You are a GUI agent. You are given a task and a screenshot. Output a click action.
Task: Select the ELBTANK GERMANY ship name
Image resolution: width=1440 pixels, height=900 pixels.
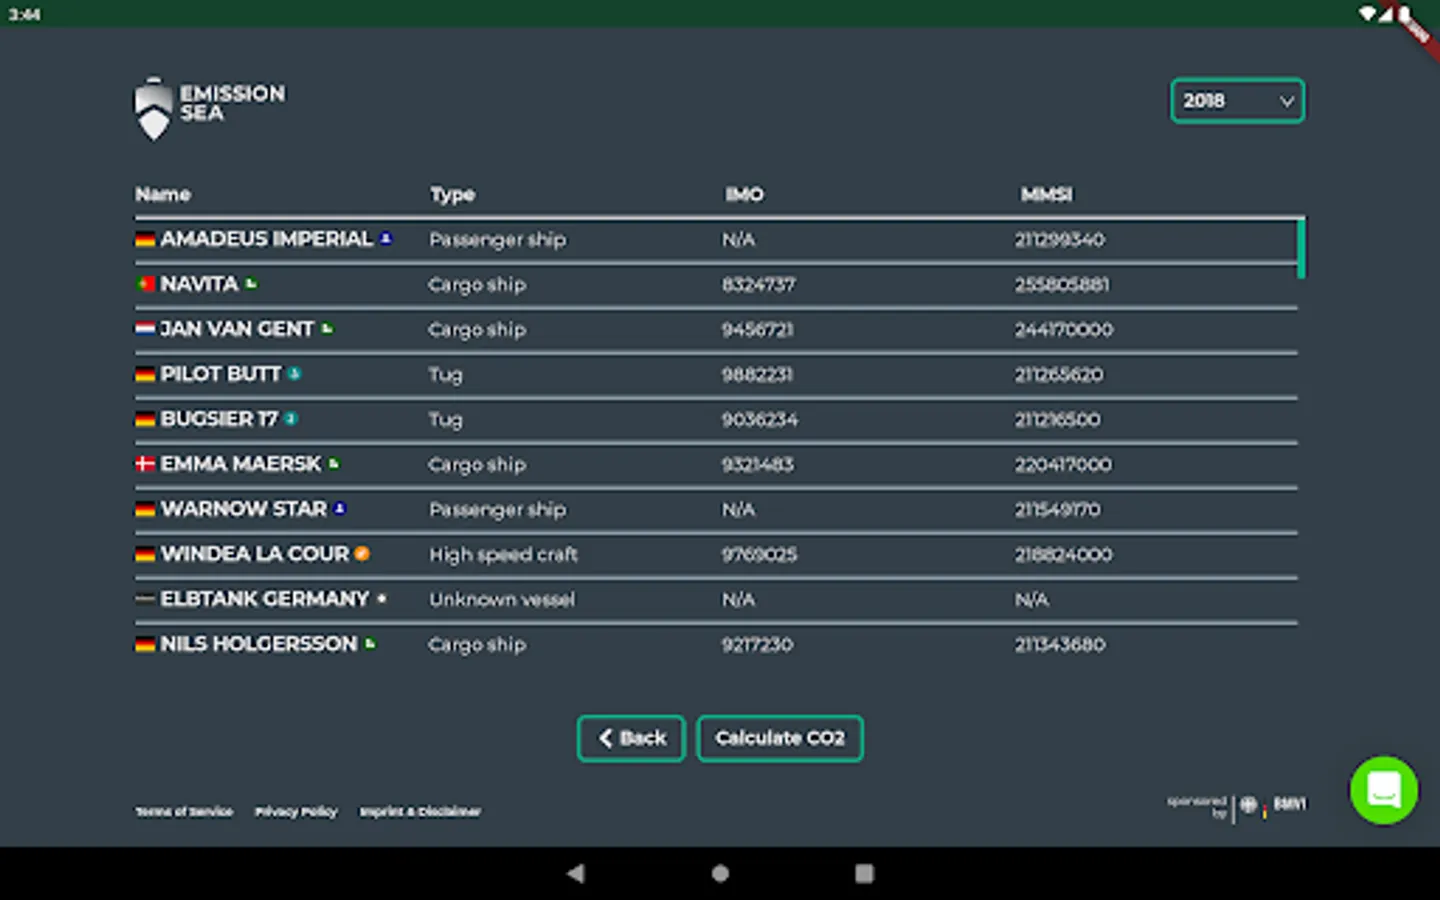pyautogui.click(x=265, y=599)
